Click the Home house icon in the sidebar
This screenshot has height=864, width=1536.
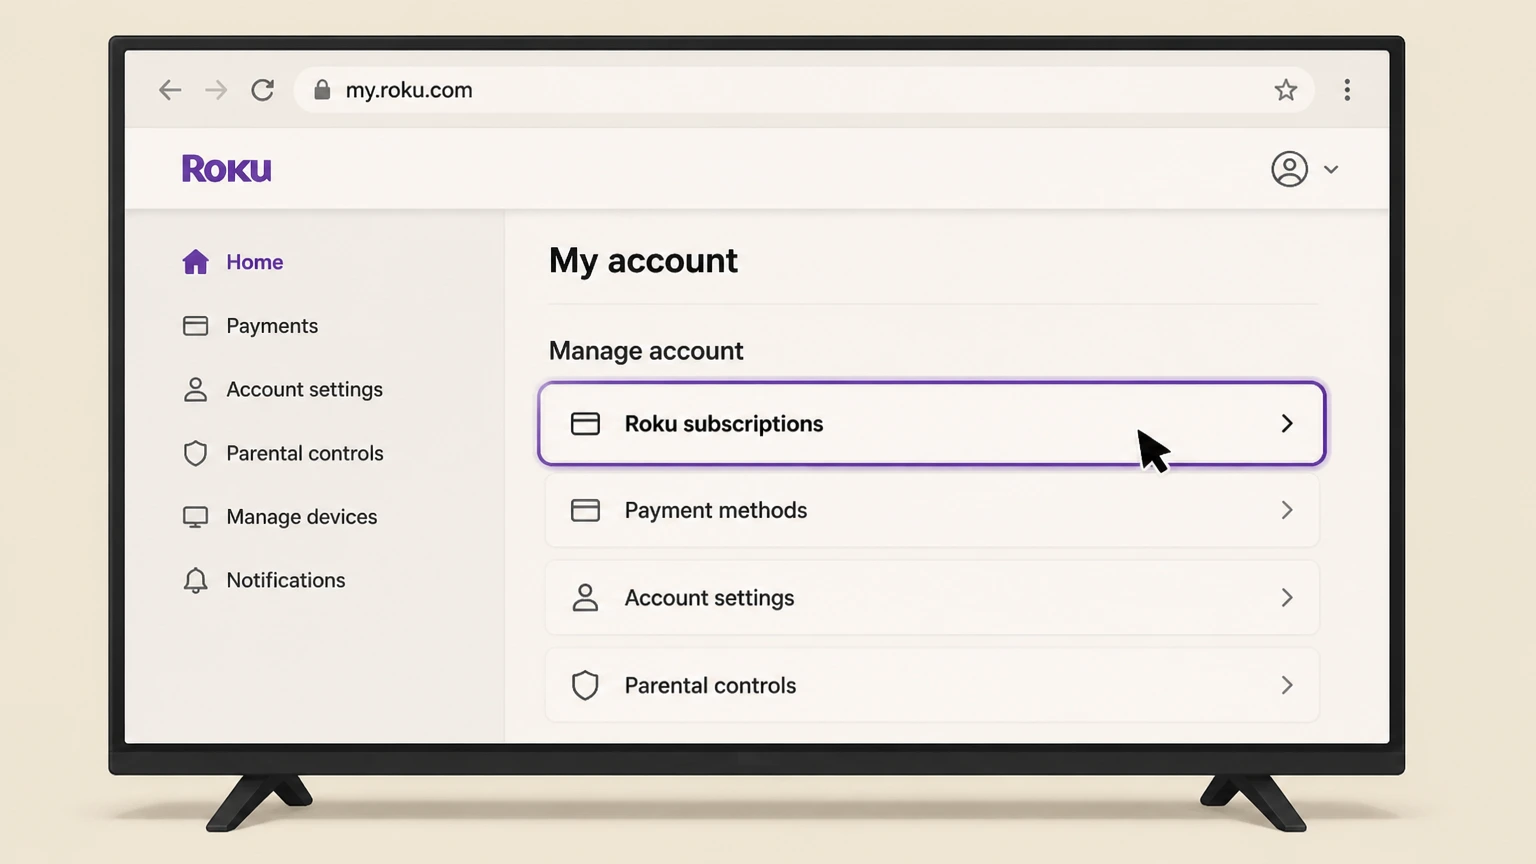click(195, 262)
